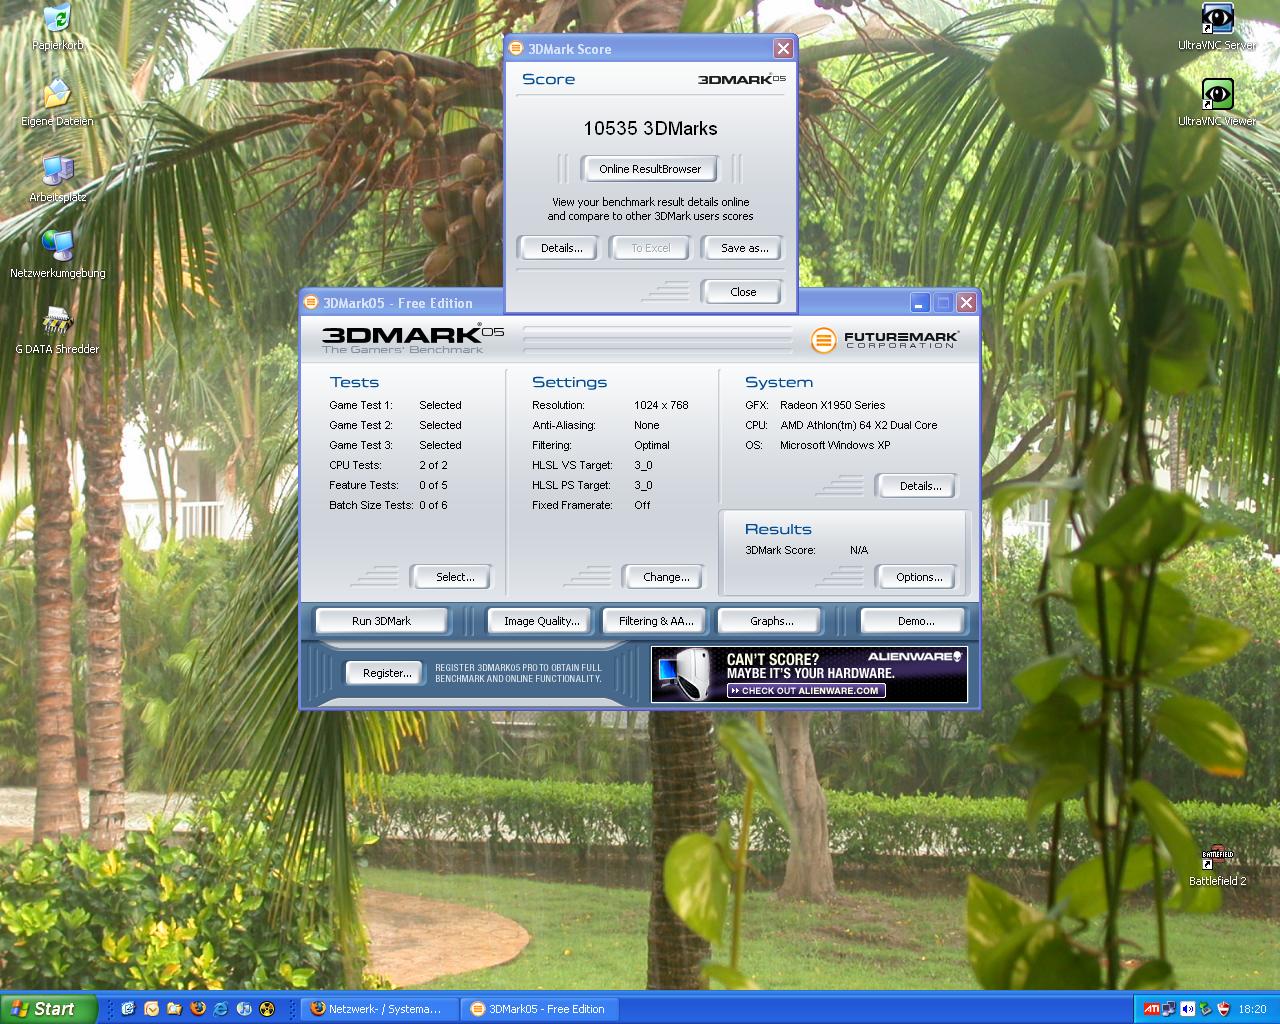Click the 3DMark05 title bar icon

[311, 303]
